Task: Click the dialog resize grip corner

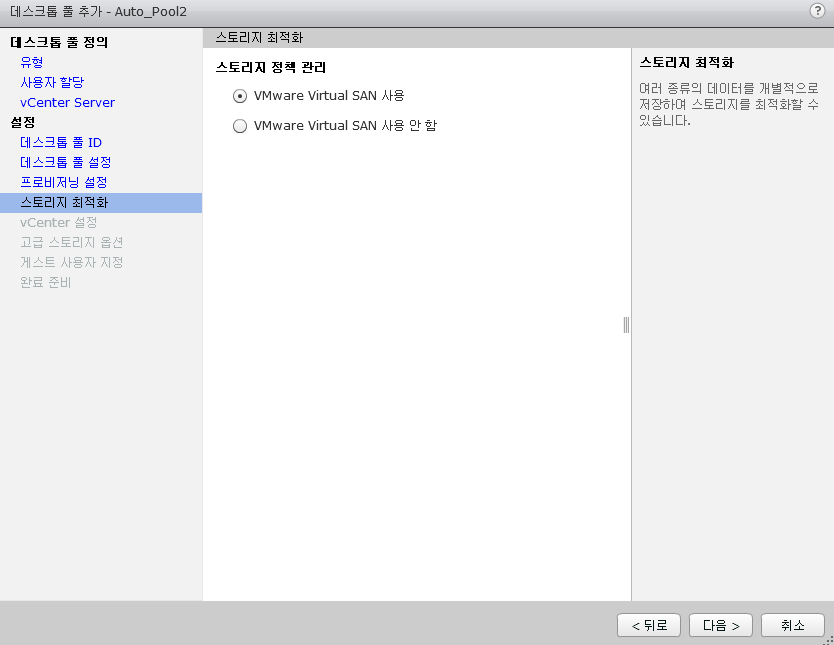Action: coord(829,640)
